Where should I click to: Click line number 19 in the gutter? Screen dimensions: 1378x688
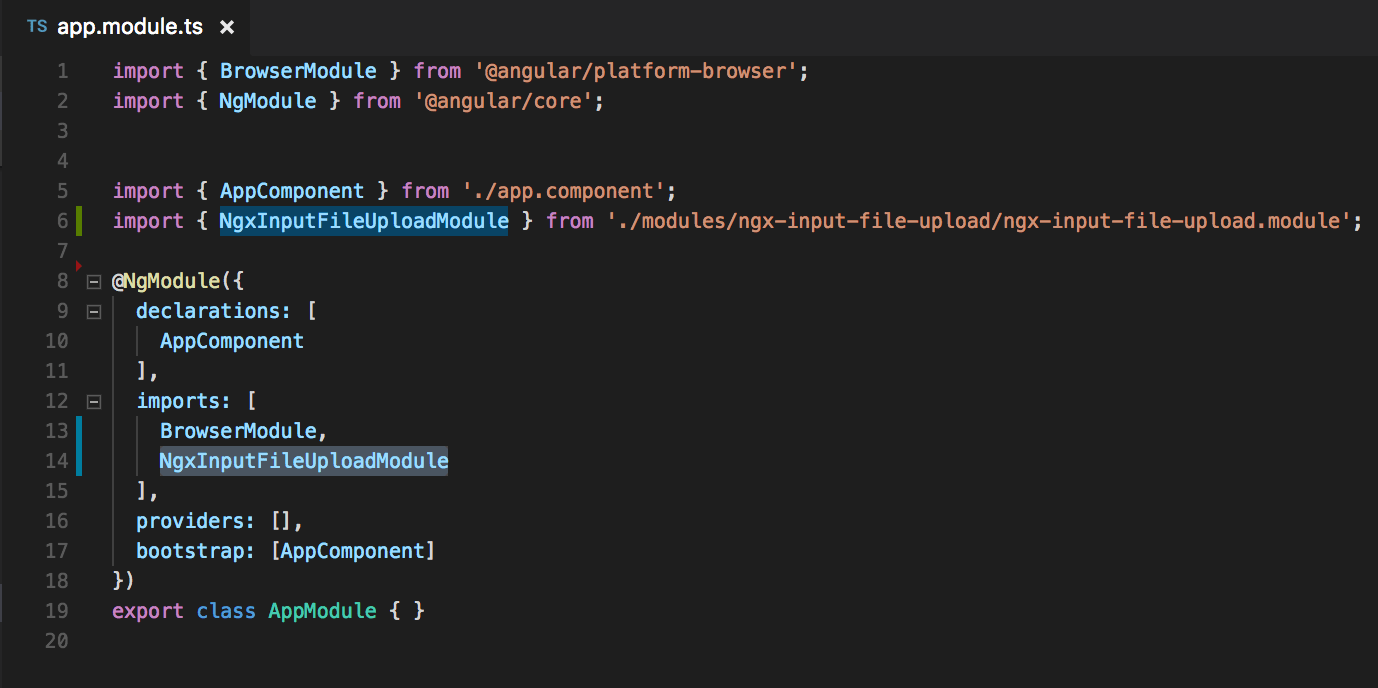pyautogui.click(x=56, y=611)
